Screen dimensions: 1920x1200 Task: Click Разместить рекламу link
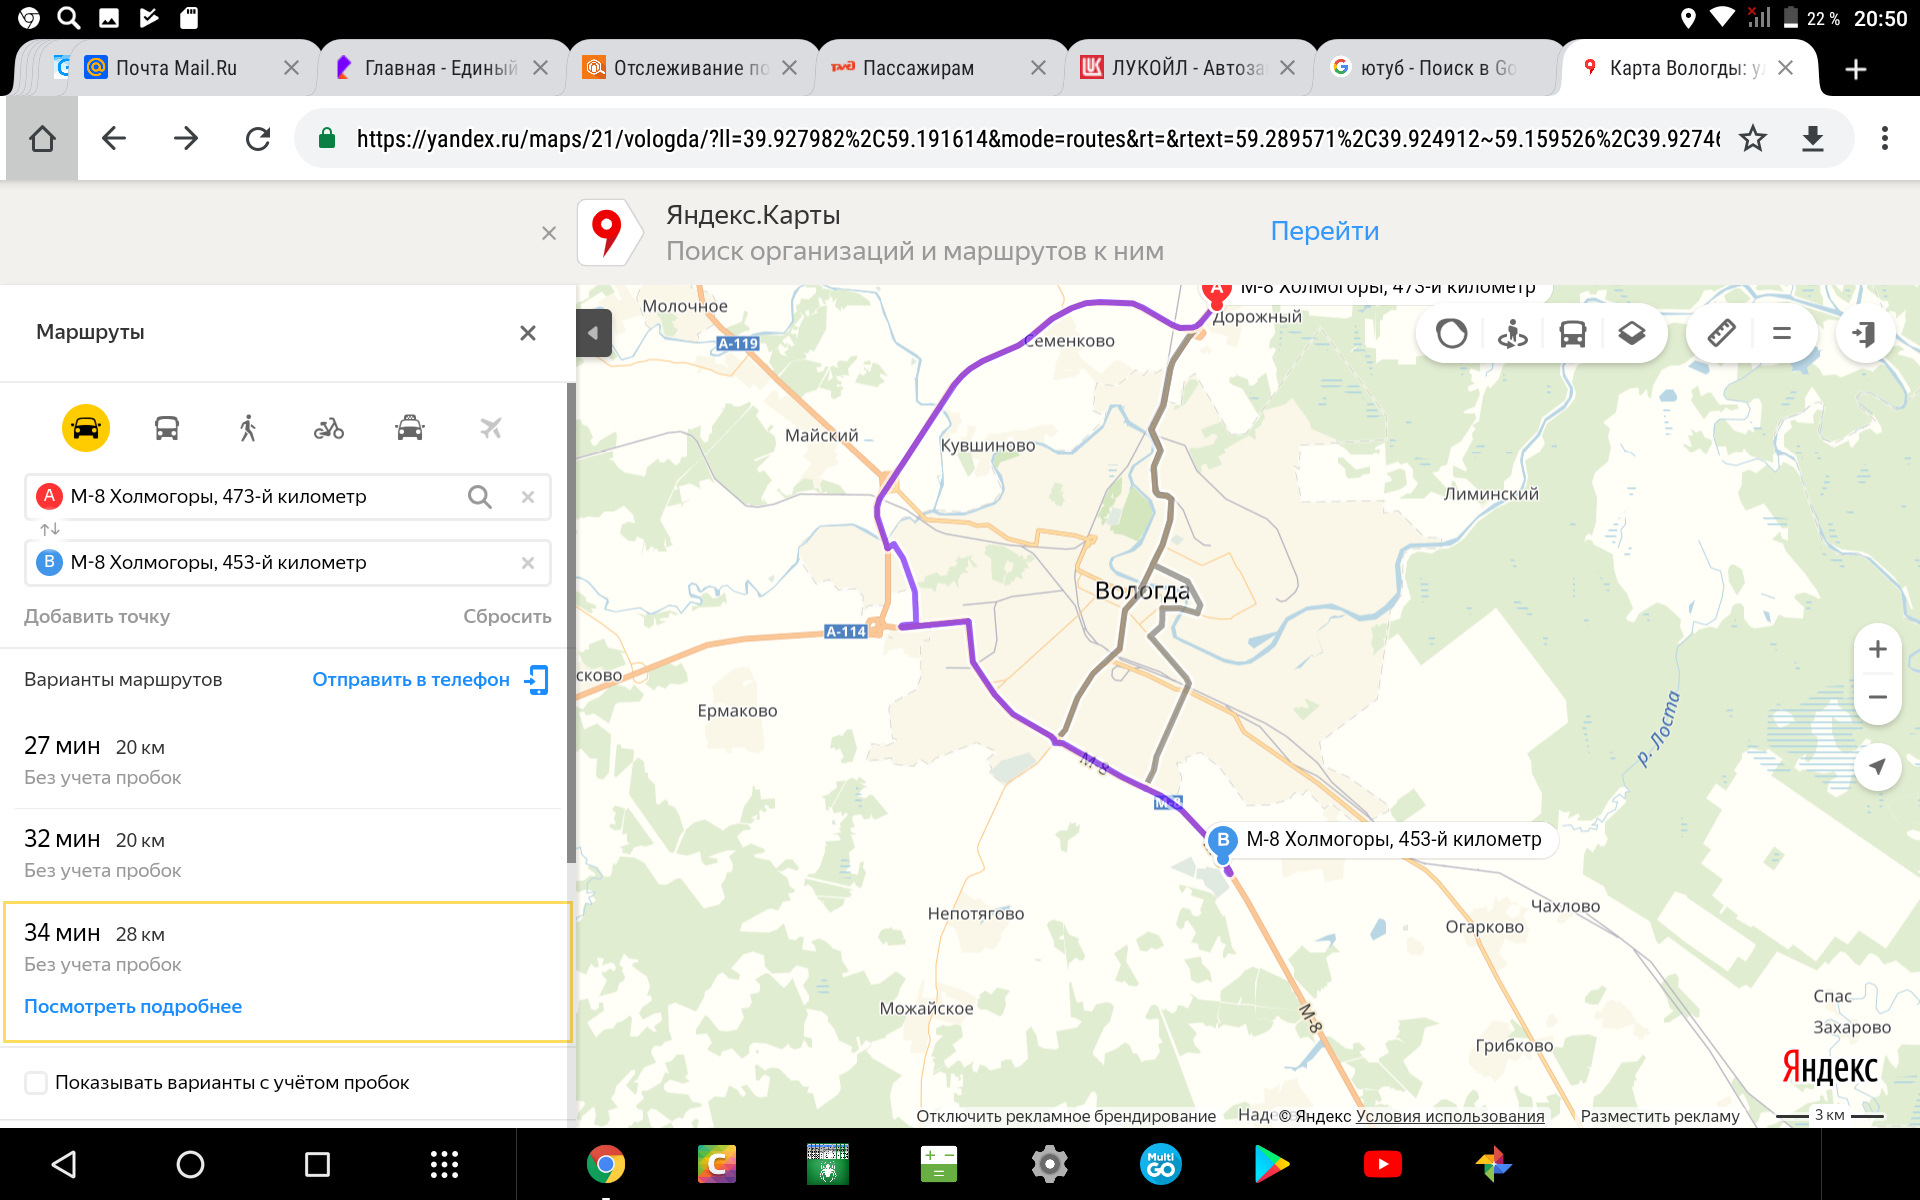coord(1660,1116)
